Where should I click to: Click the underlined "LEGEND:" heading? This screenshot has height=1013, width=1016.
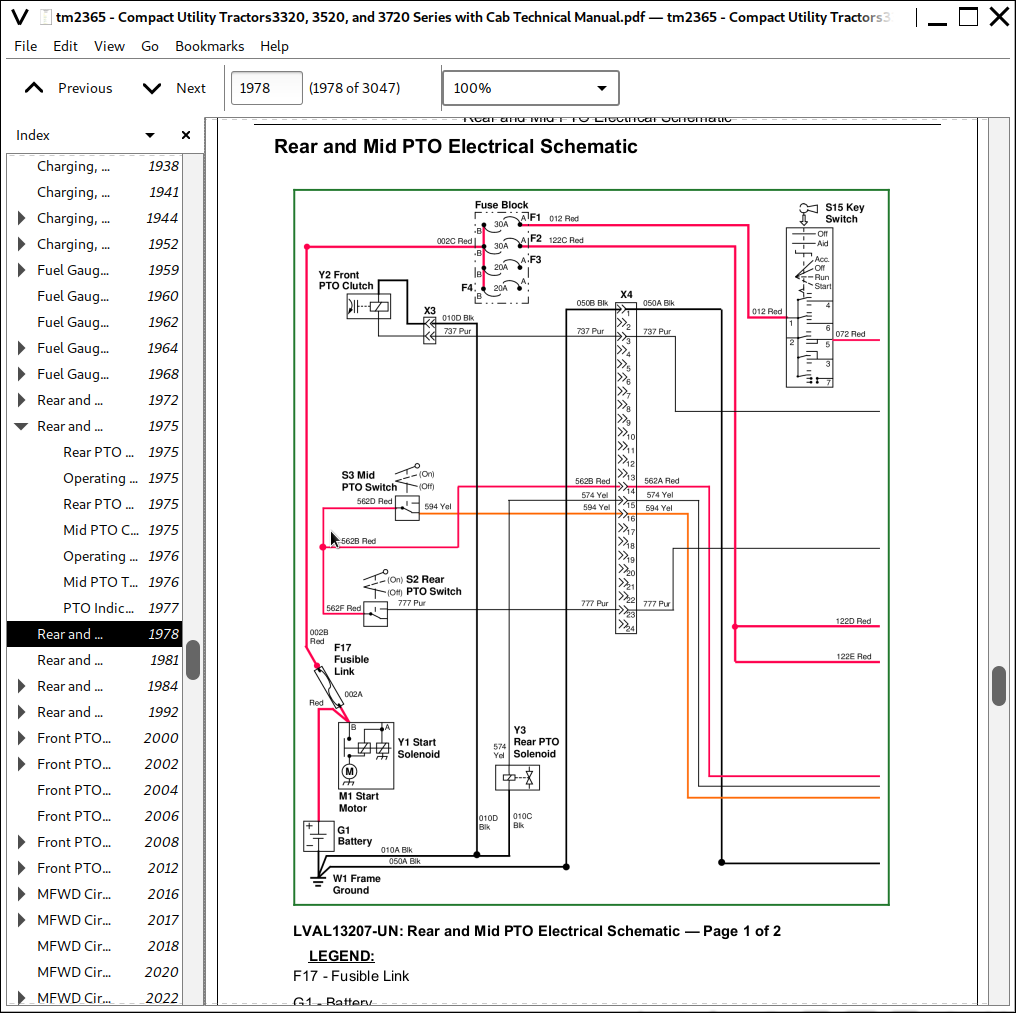(x=341, y=956)
